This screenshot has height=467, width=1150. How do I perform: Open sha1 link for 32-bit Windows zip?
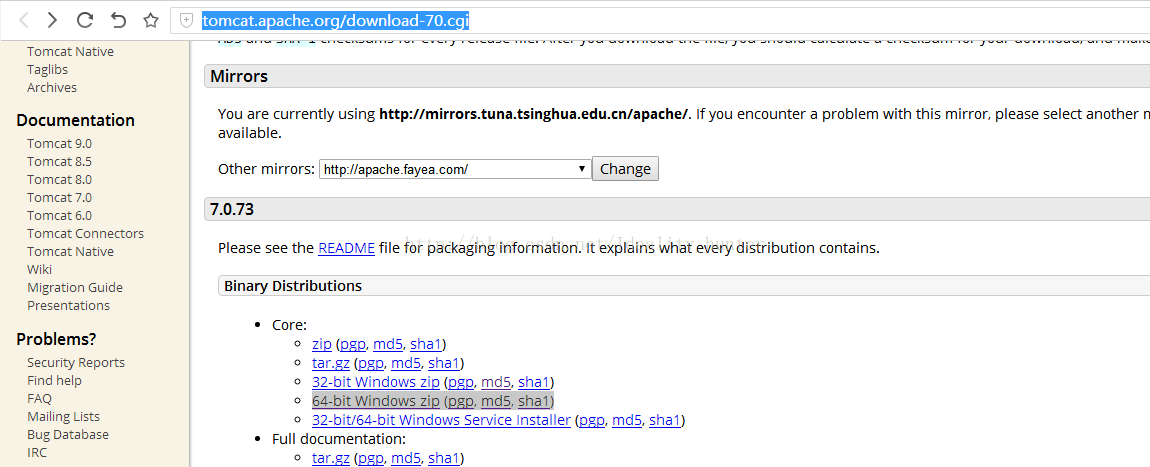tap(534, 382)
